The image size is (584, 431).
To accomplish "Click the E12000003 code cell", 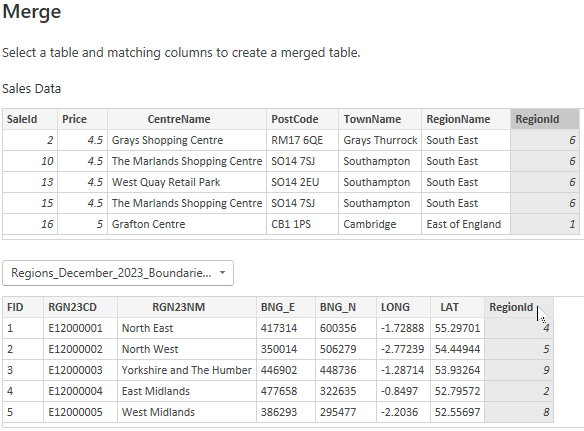I will (x=80, y=370).
